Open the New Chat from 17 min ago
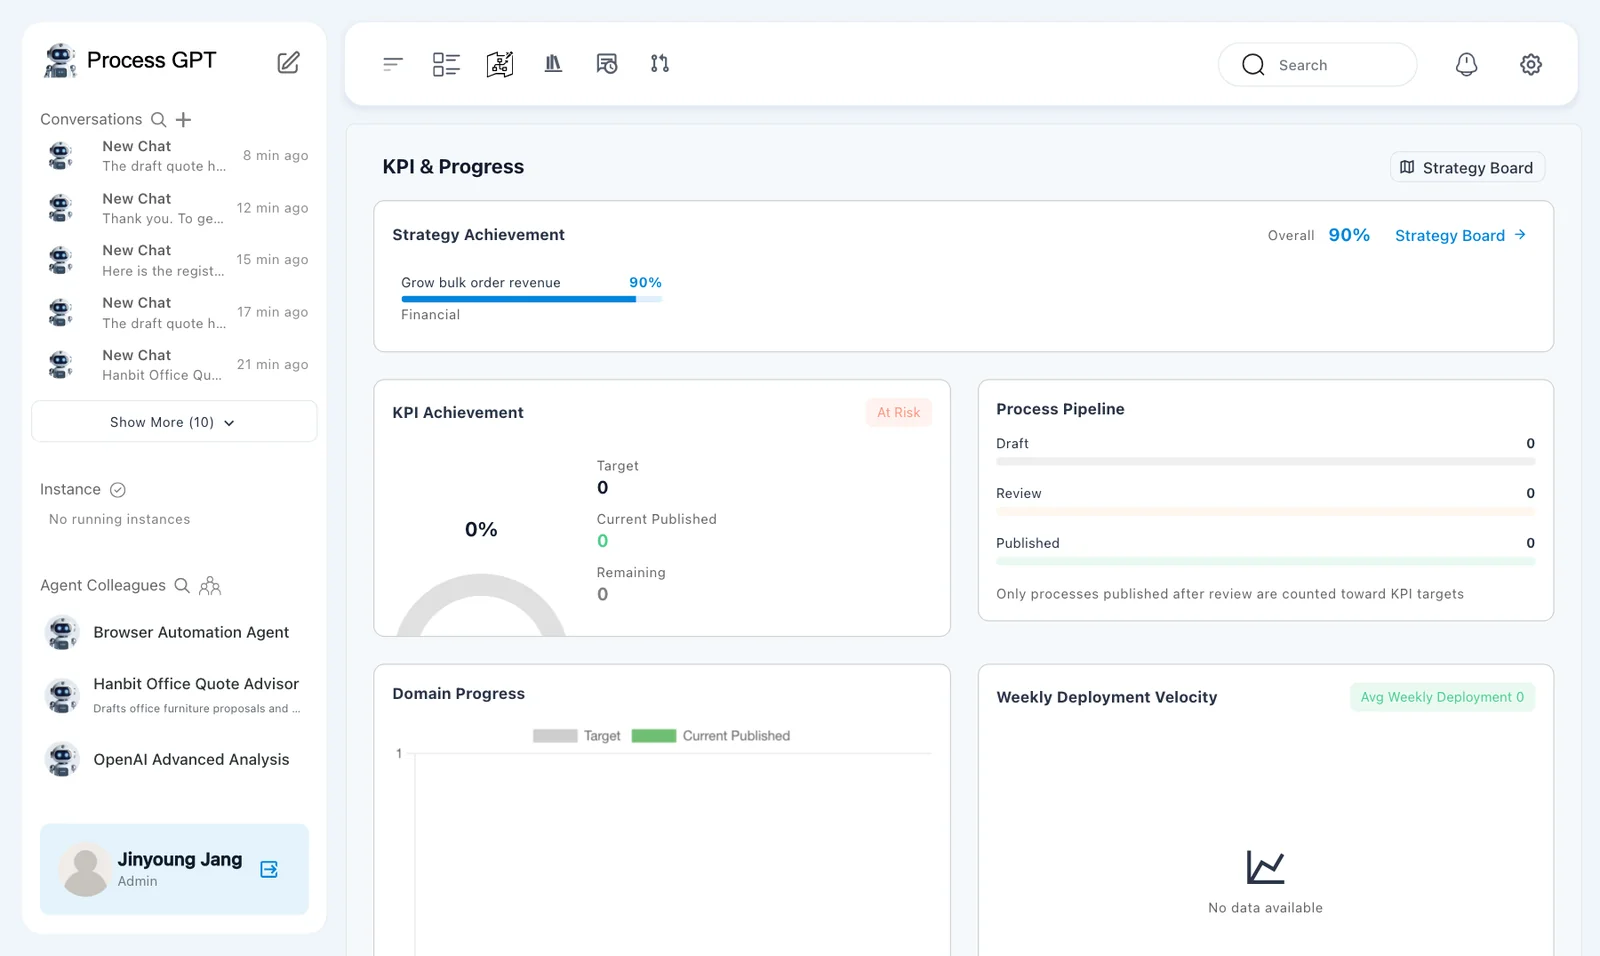This screenshot has width=1600, height=956. pyautogui.click(x=174, y=313)
